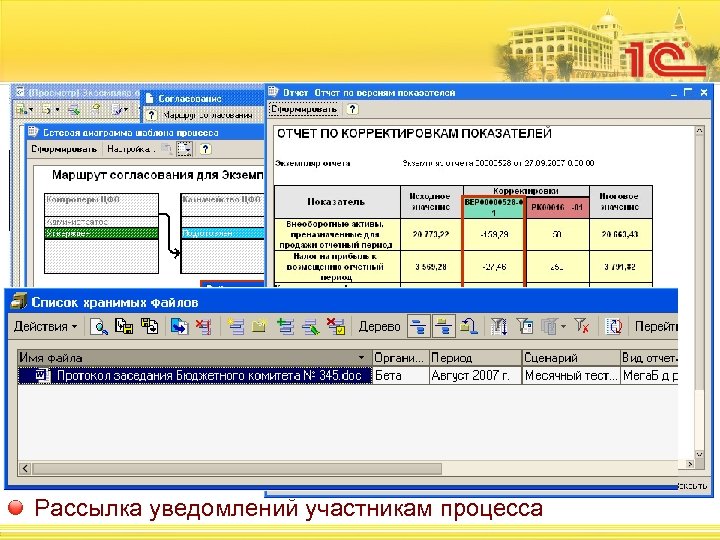Click the filter and sort funnel icon
Screen dimensions: 720x540
coord(499,326)
